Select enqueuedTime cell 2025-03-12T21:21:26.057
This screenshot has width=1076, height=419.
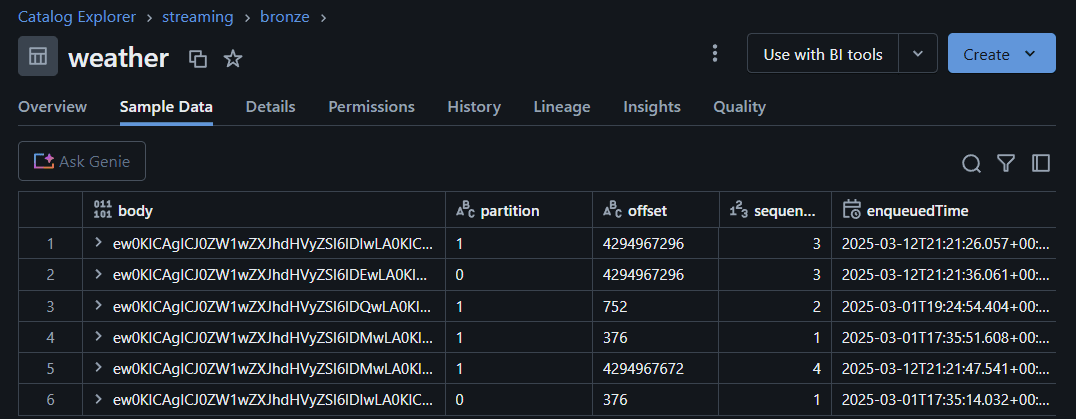pyautogui.click(x=944, y=243)
